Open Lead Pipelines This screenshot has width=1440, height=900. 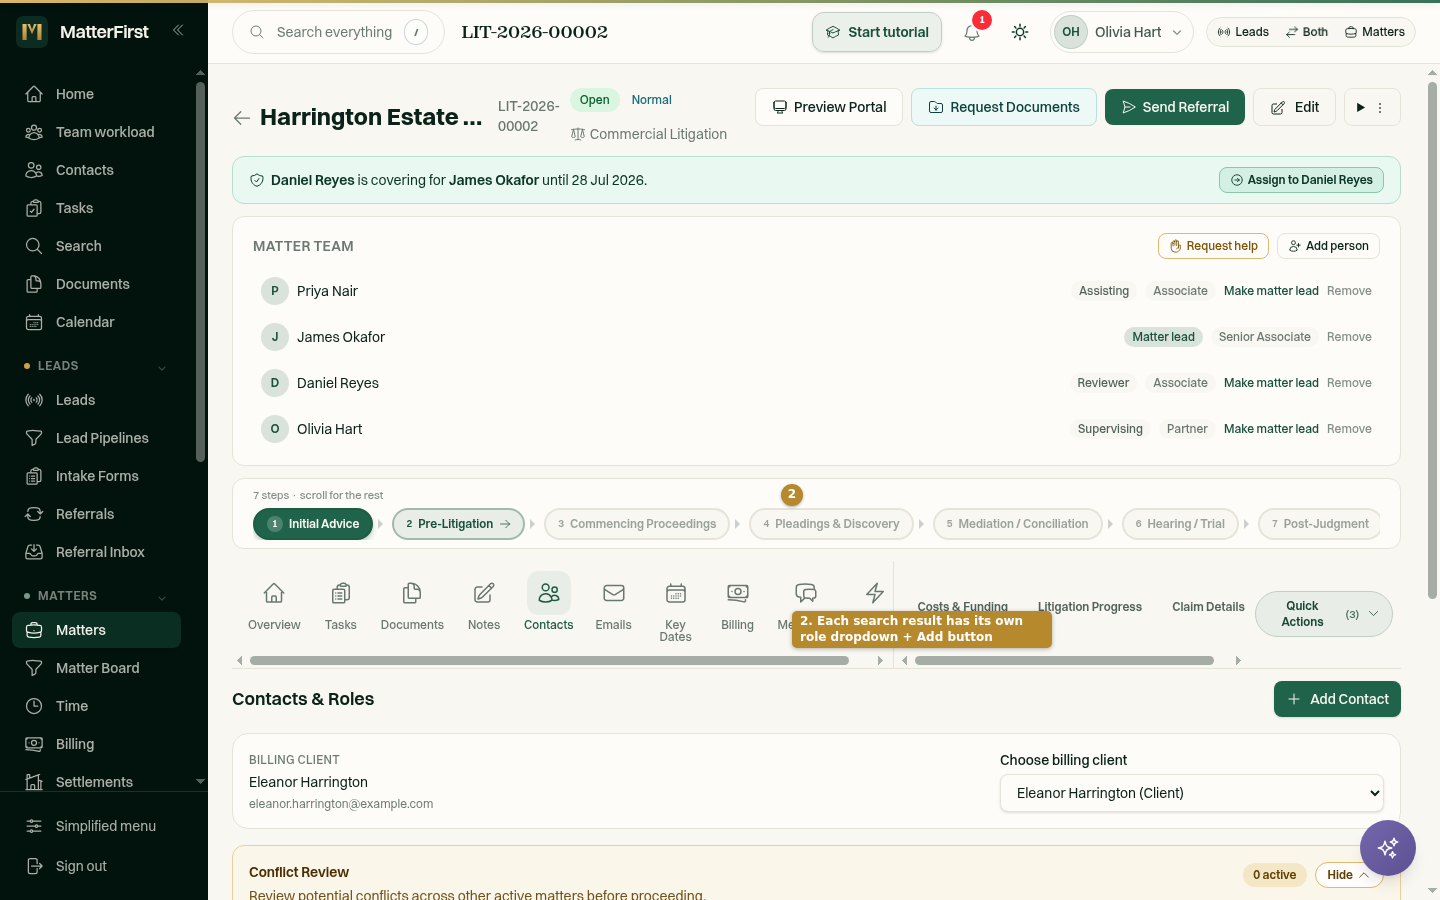pyautogui.click(x=97, y=438)
